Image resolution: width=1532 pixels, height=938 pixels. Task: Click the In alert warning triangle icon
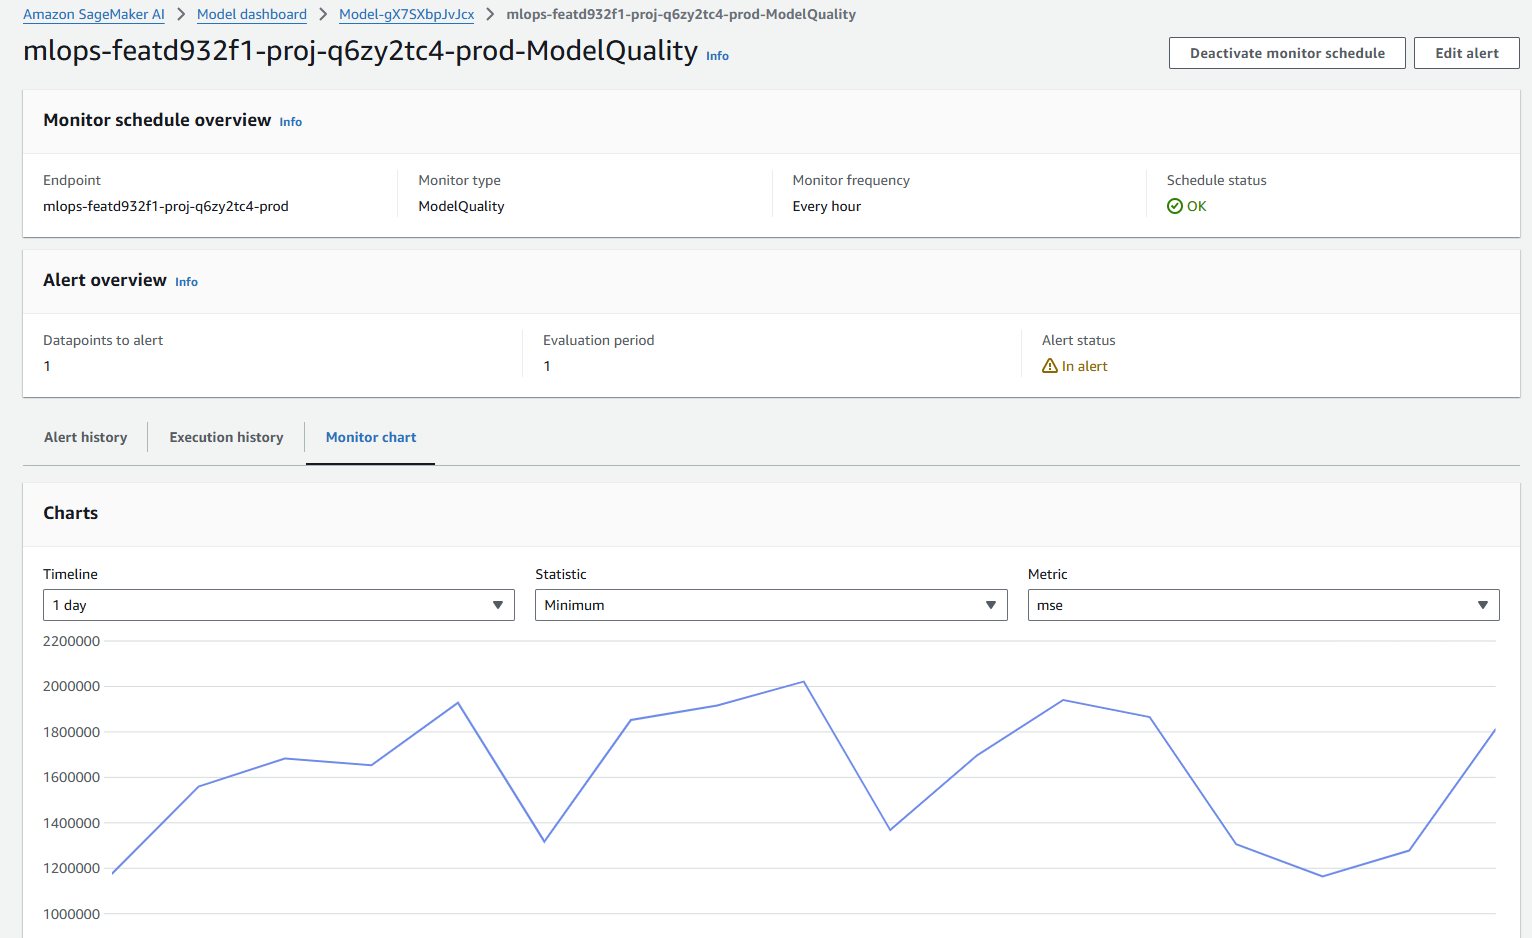[1050, 366]
